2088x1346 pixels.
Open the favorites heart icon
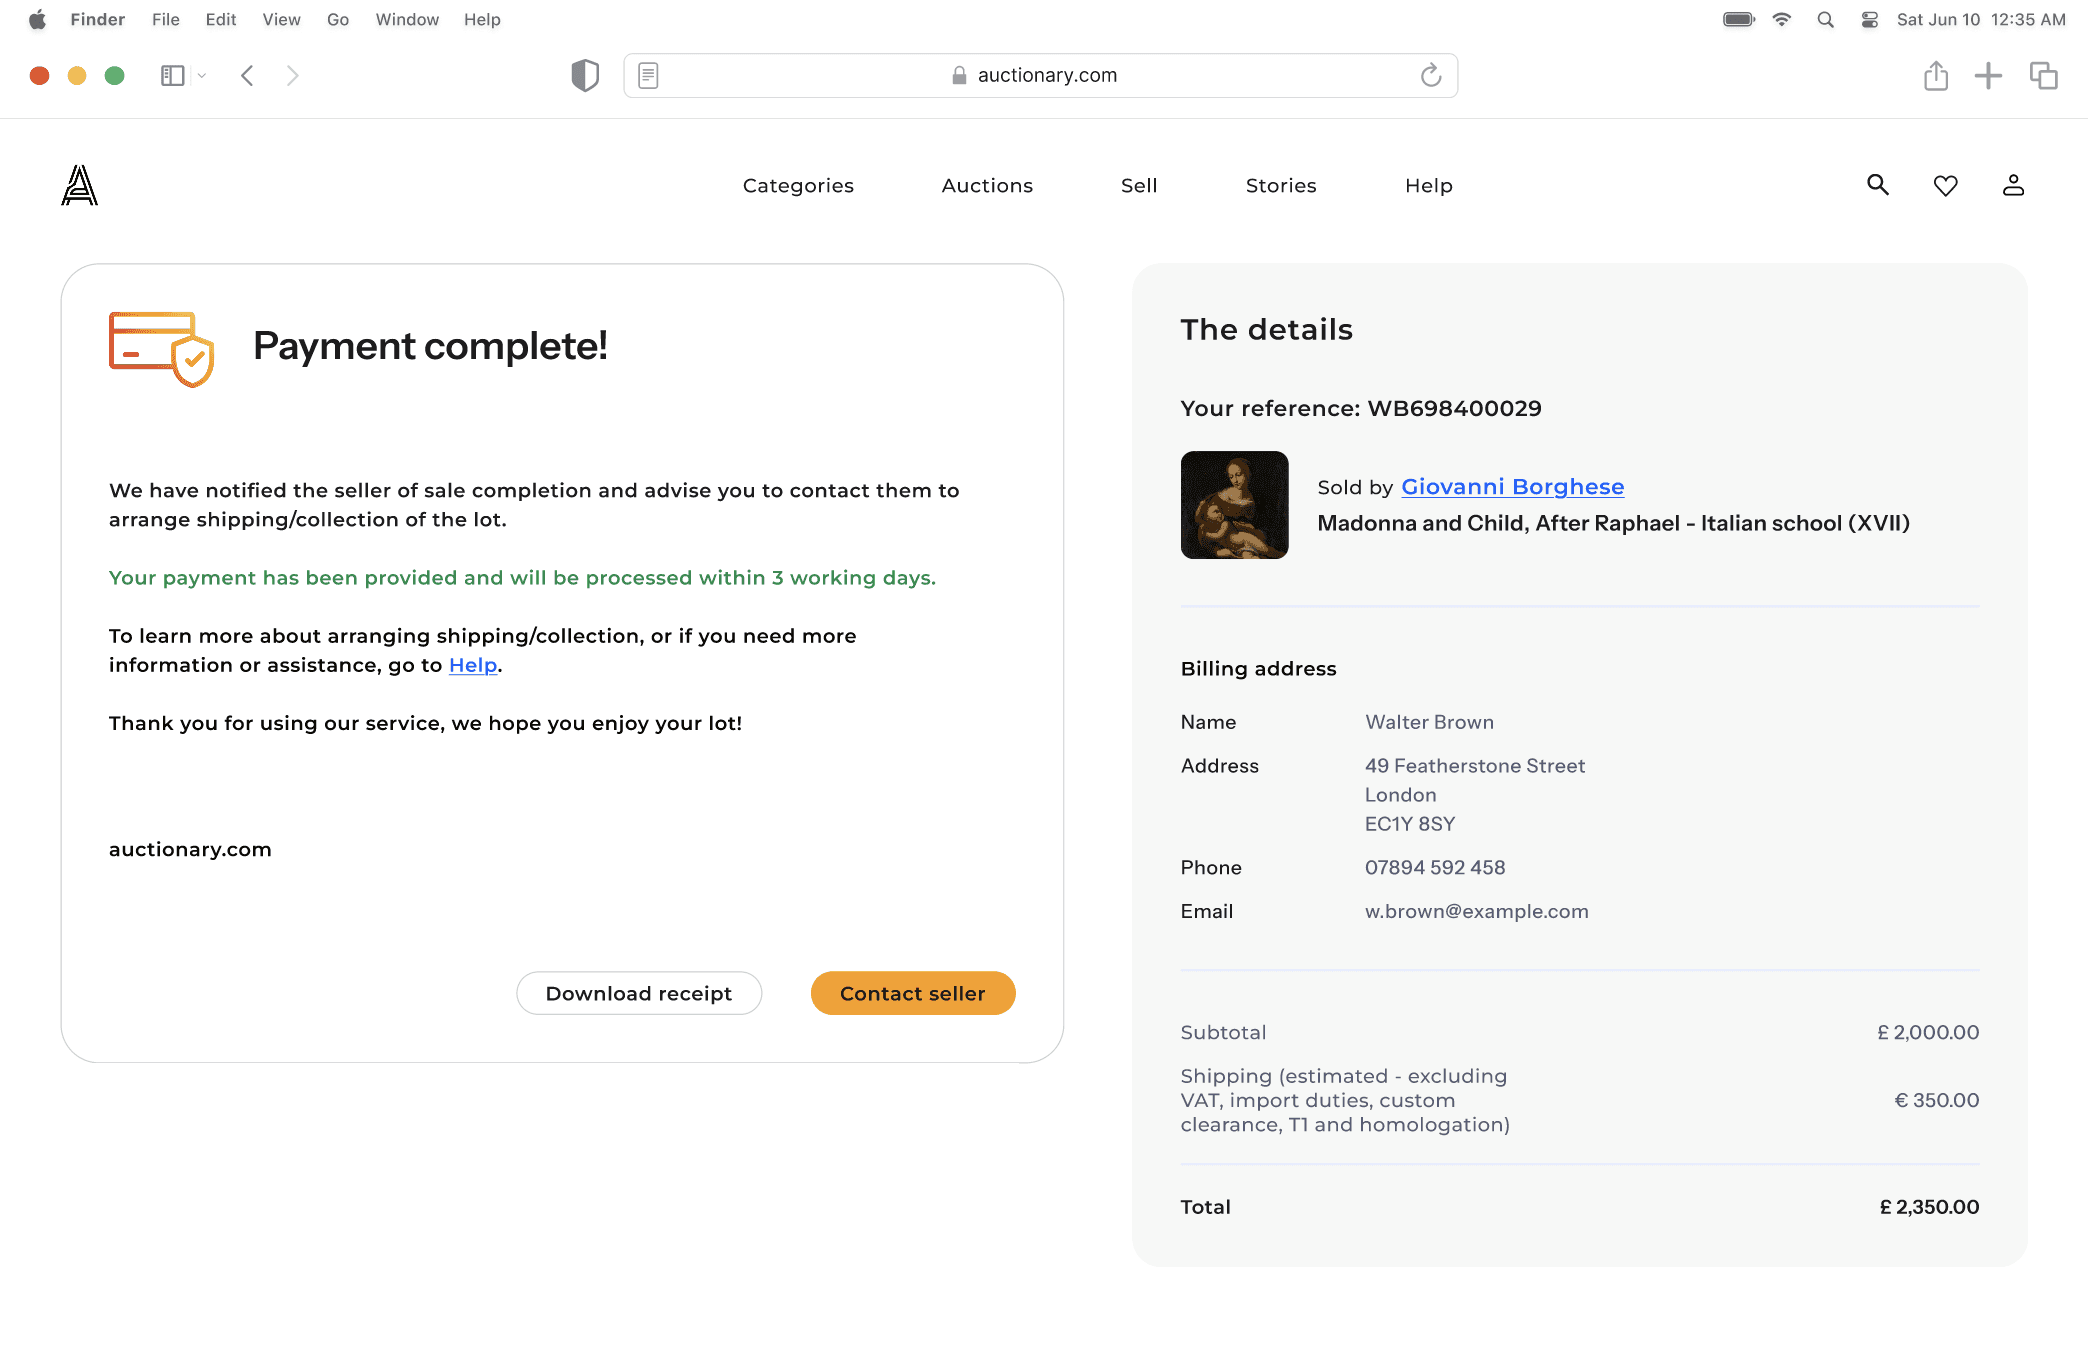click(x=1945, y=186)
